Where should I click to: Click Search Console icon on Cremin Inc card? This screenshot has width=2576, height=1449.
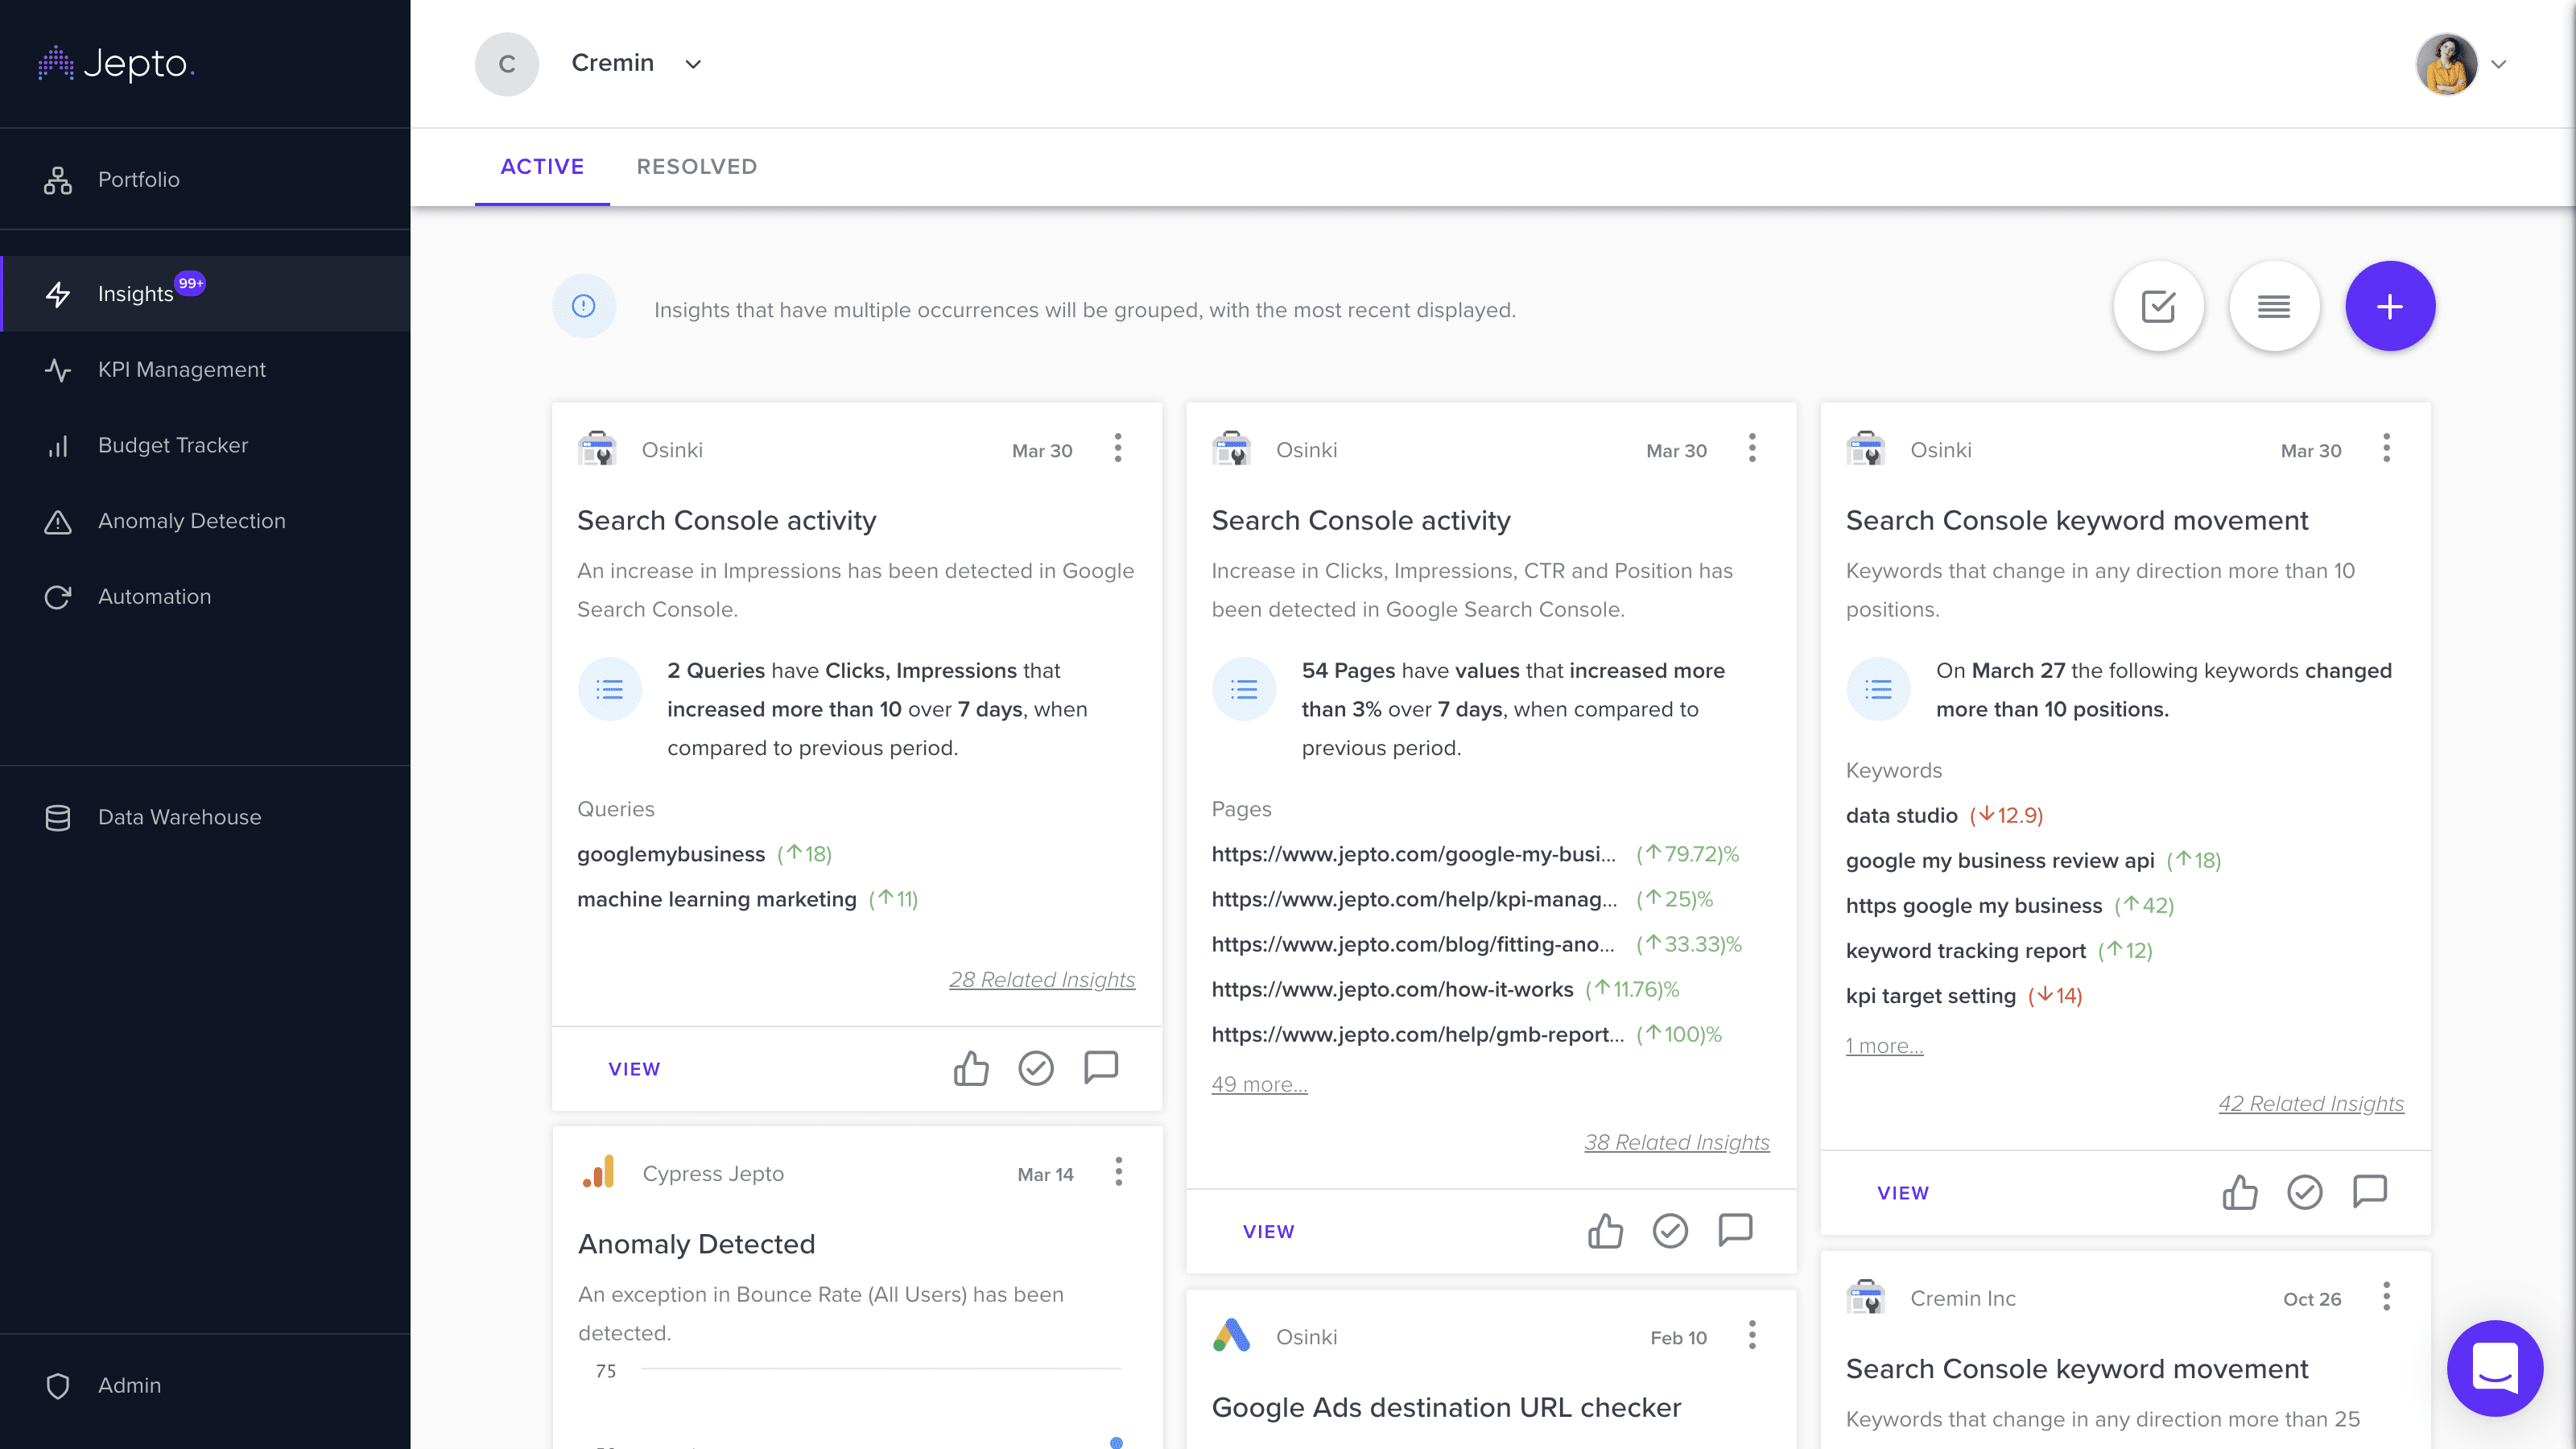(1866, 1297)
